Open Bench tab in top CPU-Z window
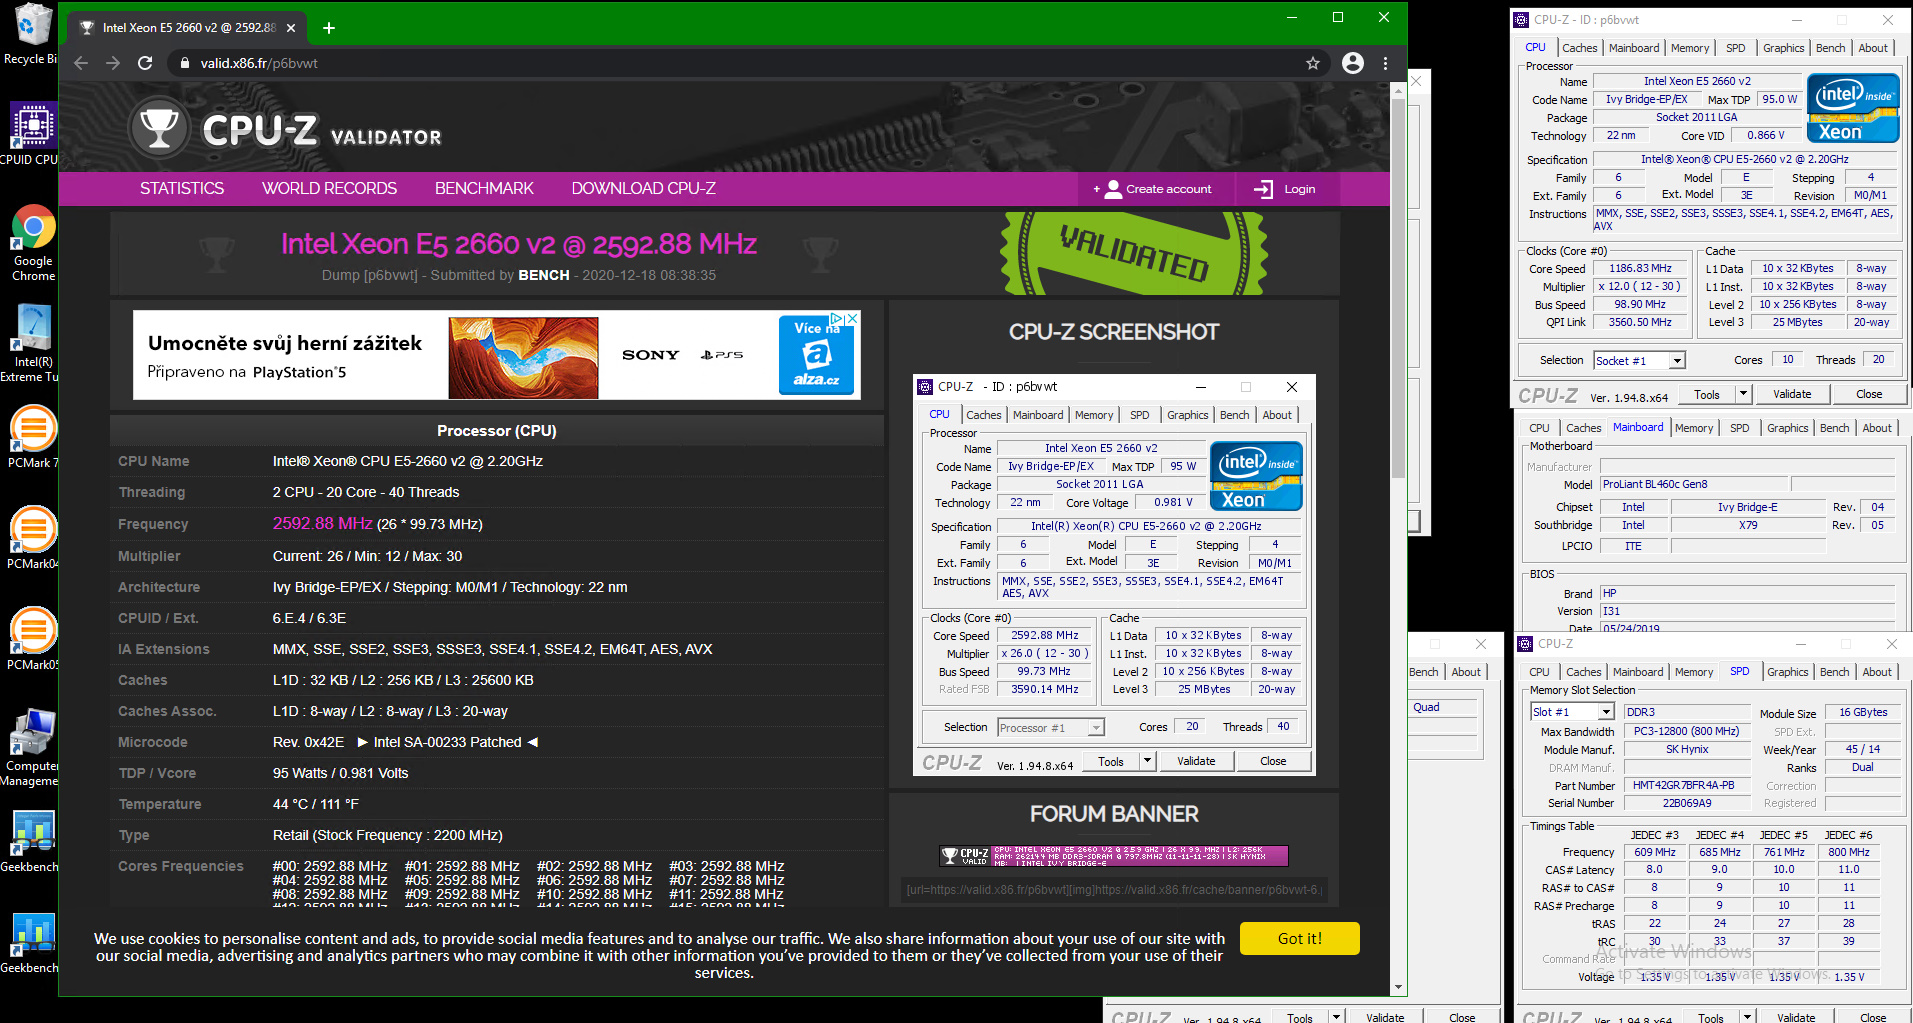Viewport: 1913px width, 1023px height. 1831,48
